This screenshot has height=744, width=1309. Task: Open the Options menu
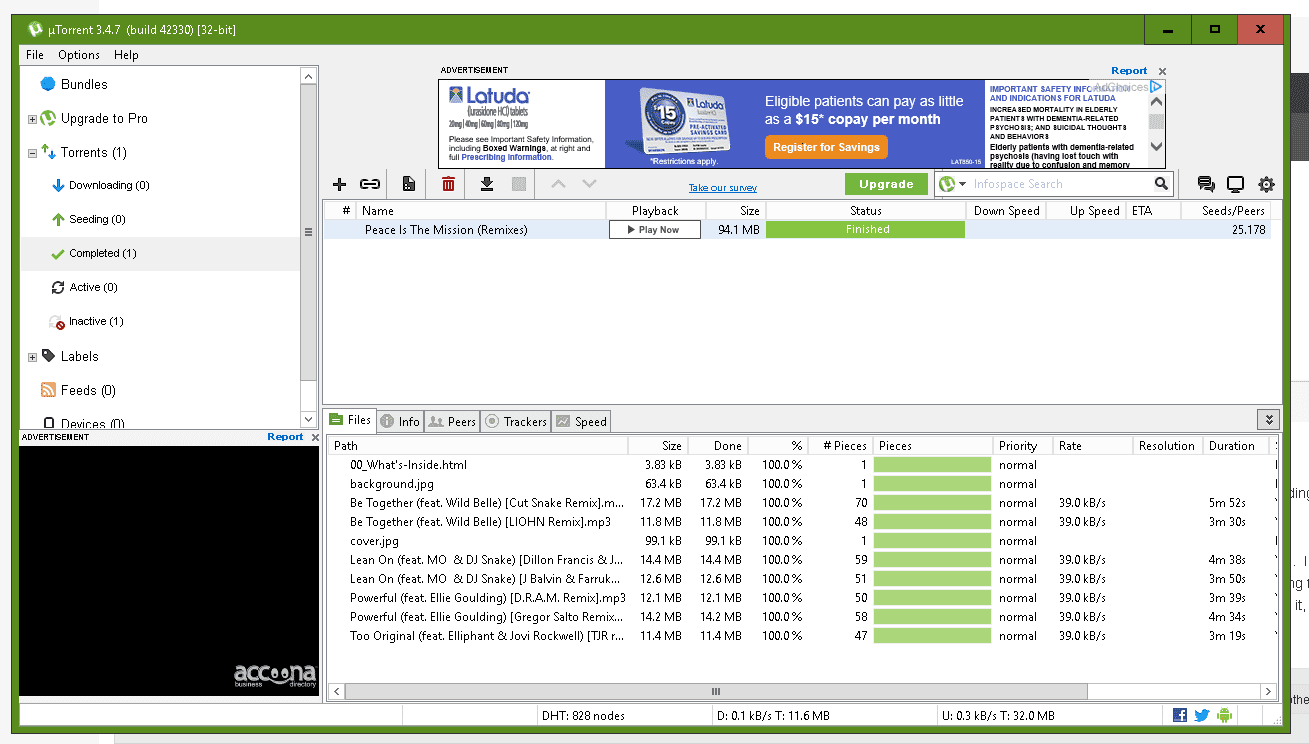click(79, 55)
